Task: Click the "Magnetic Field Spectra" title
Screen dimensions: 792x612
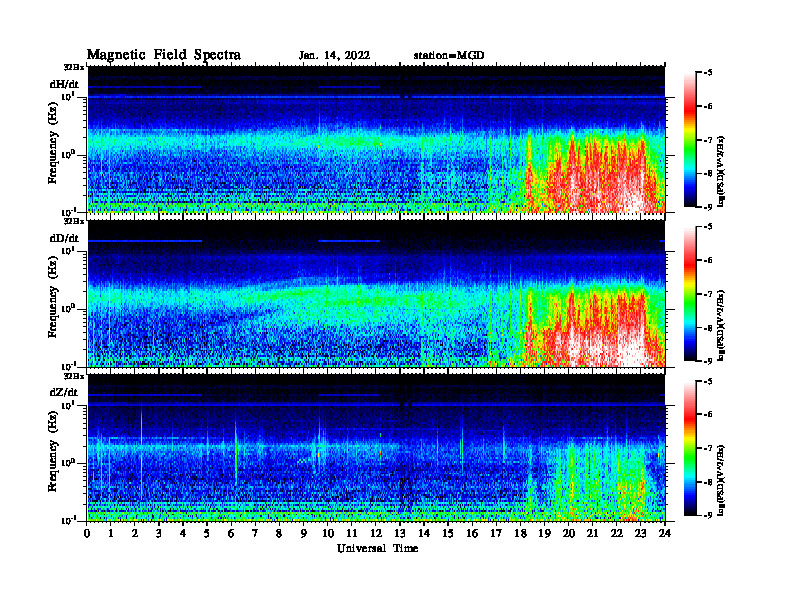Action: [x=164, y=55]
